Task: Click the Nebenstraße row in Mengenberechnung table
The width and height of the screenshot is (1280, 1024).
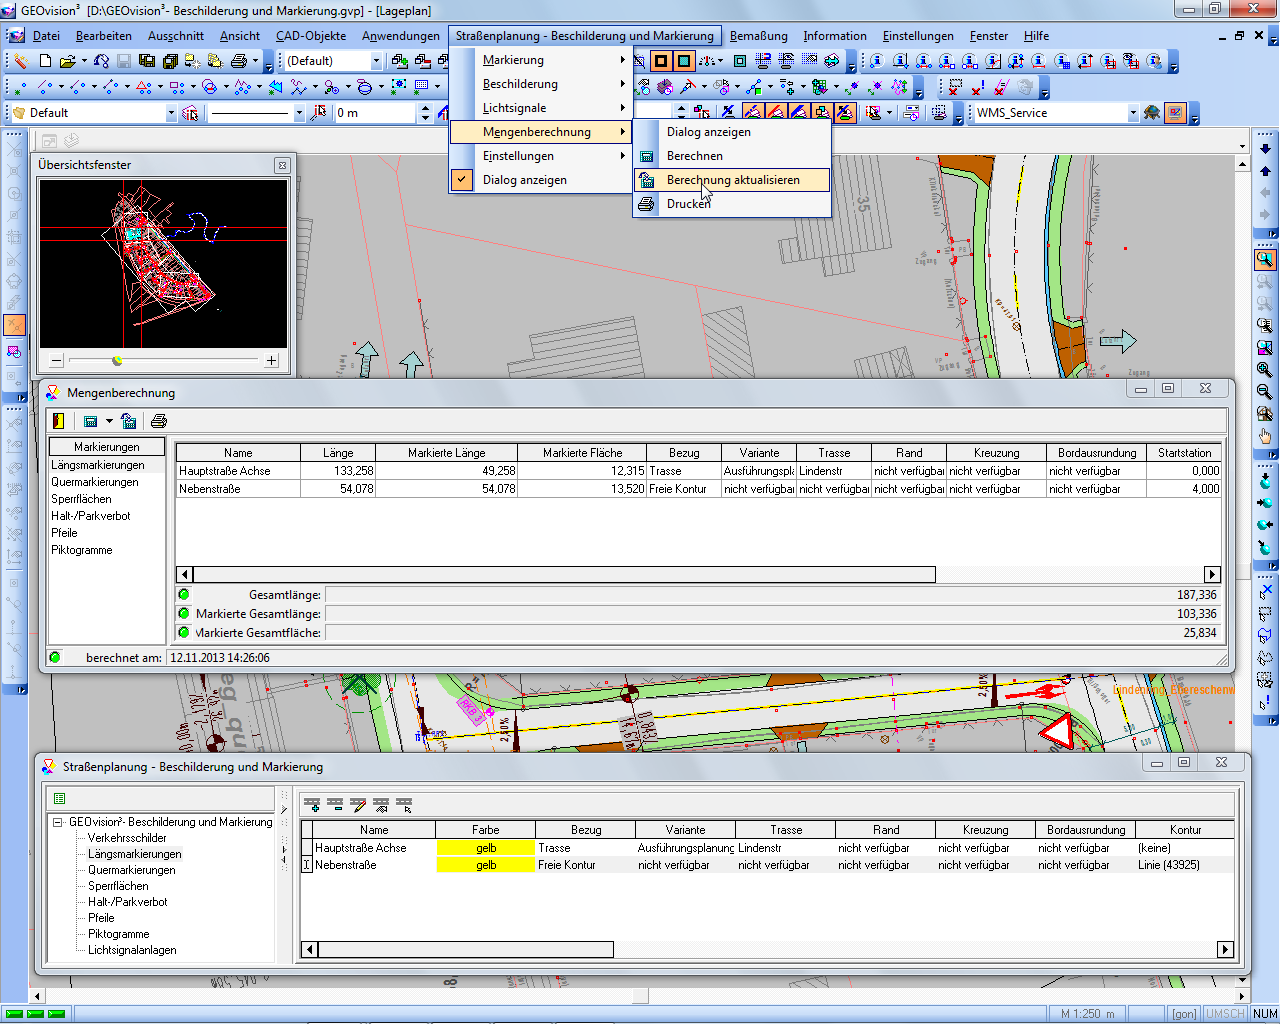Action: click(238, 489)
